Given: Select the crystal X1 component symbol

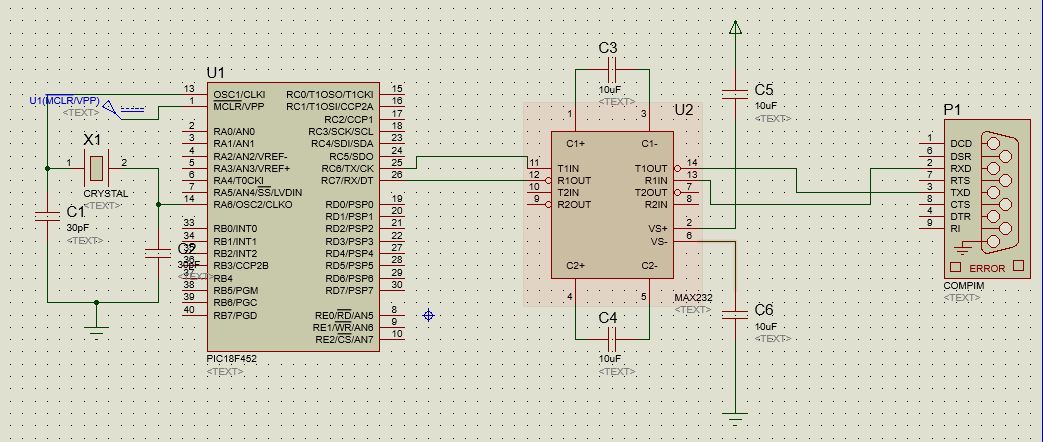Looking at the screenshot, I should point(97,168).
